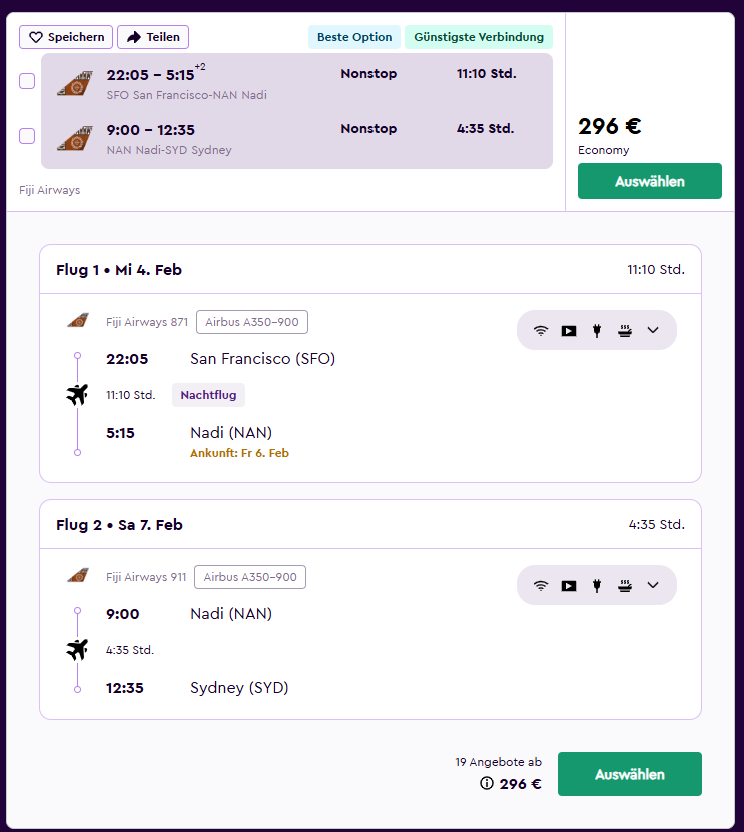The width and height of the screenshot is (744, 832).
Task: Click power outlet icon in Flug 2
Action: [597, 585]
